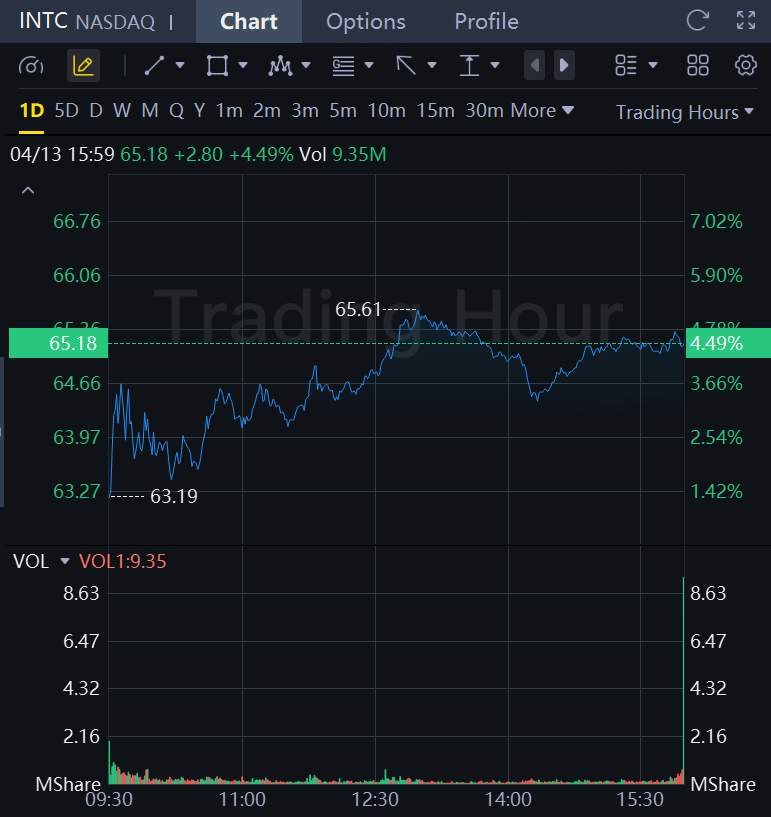Refresh the INTC chart data
This screenshot has height=817, width=771.
coord(698,21)
